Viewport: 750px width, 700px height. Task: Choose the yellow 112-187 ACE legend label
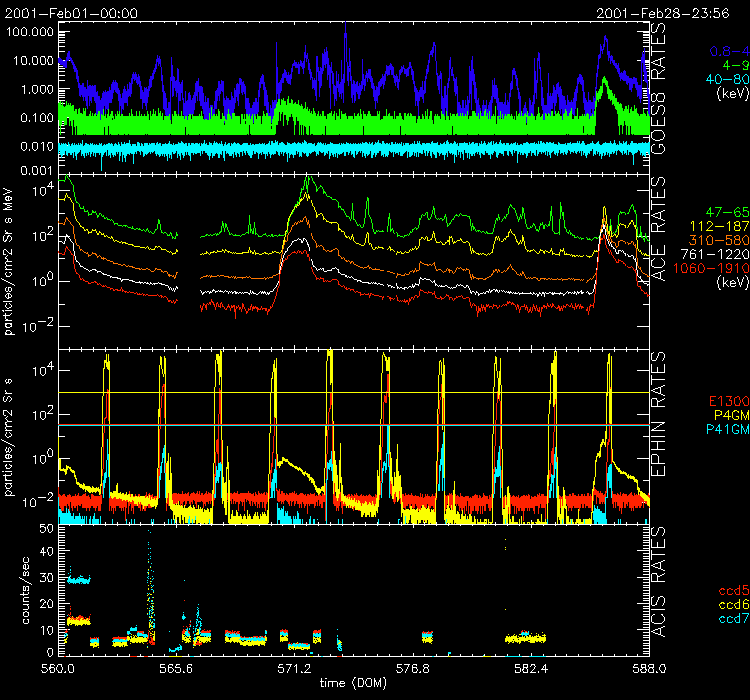click(x=720, y=227)
